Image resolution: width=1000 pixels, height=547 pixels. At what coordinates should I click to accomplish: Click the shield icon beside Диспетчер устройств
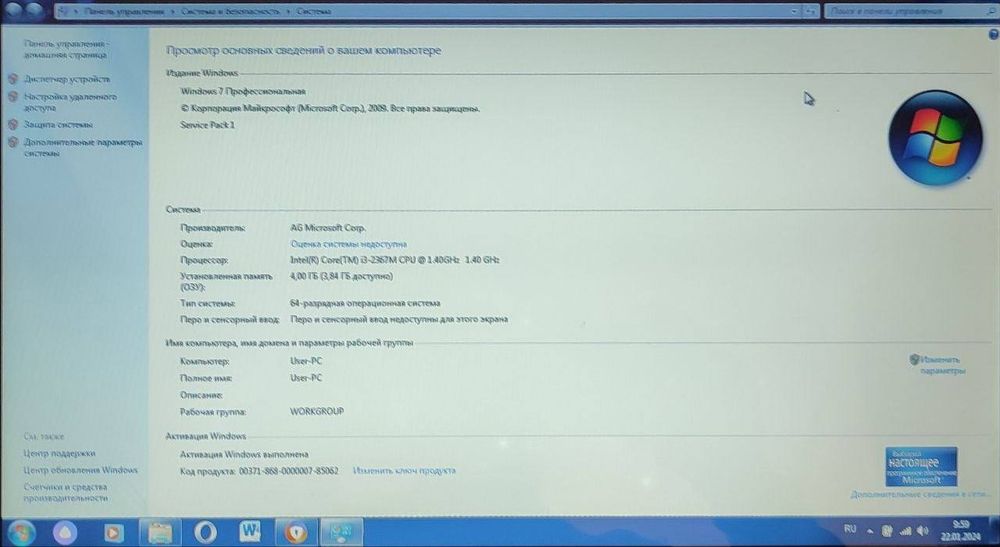coord(13,79)
